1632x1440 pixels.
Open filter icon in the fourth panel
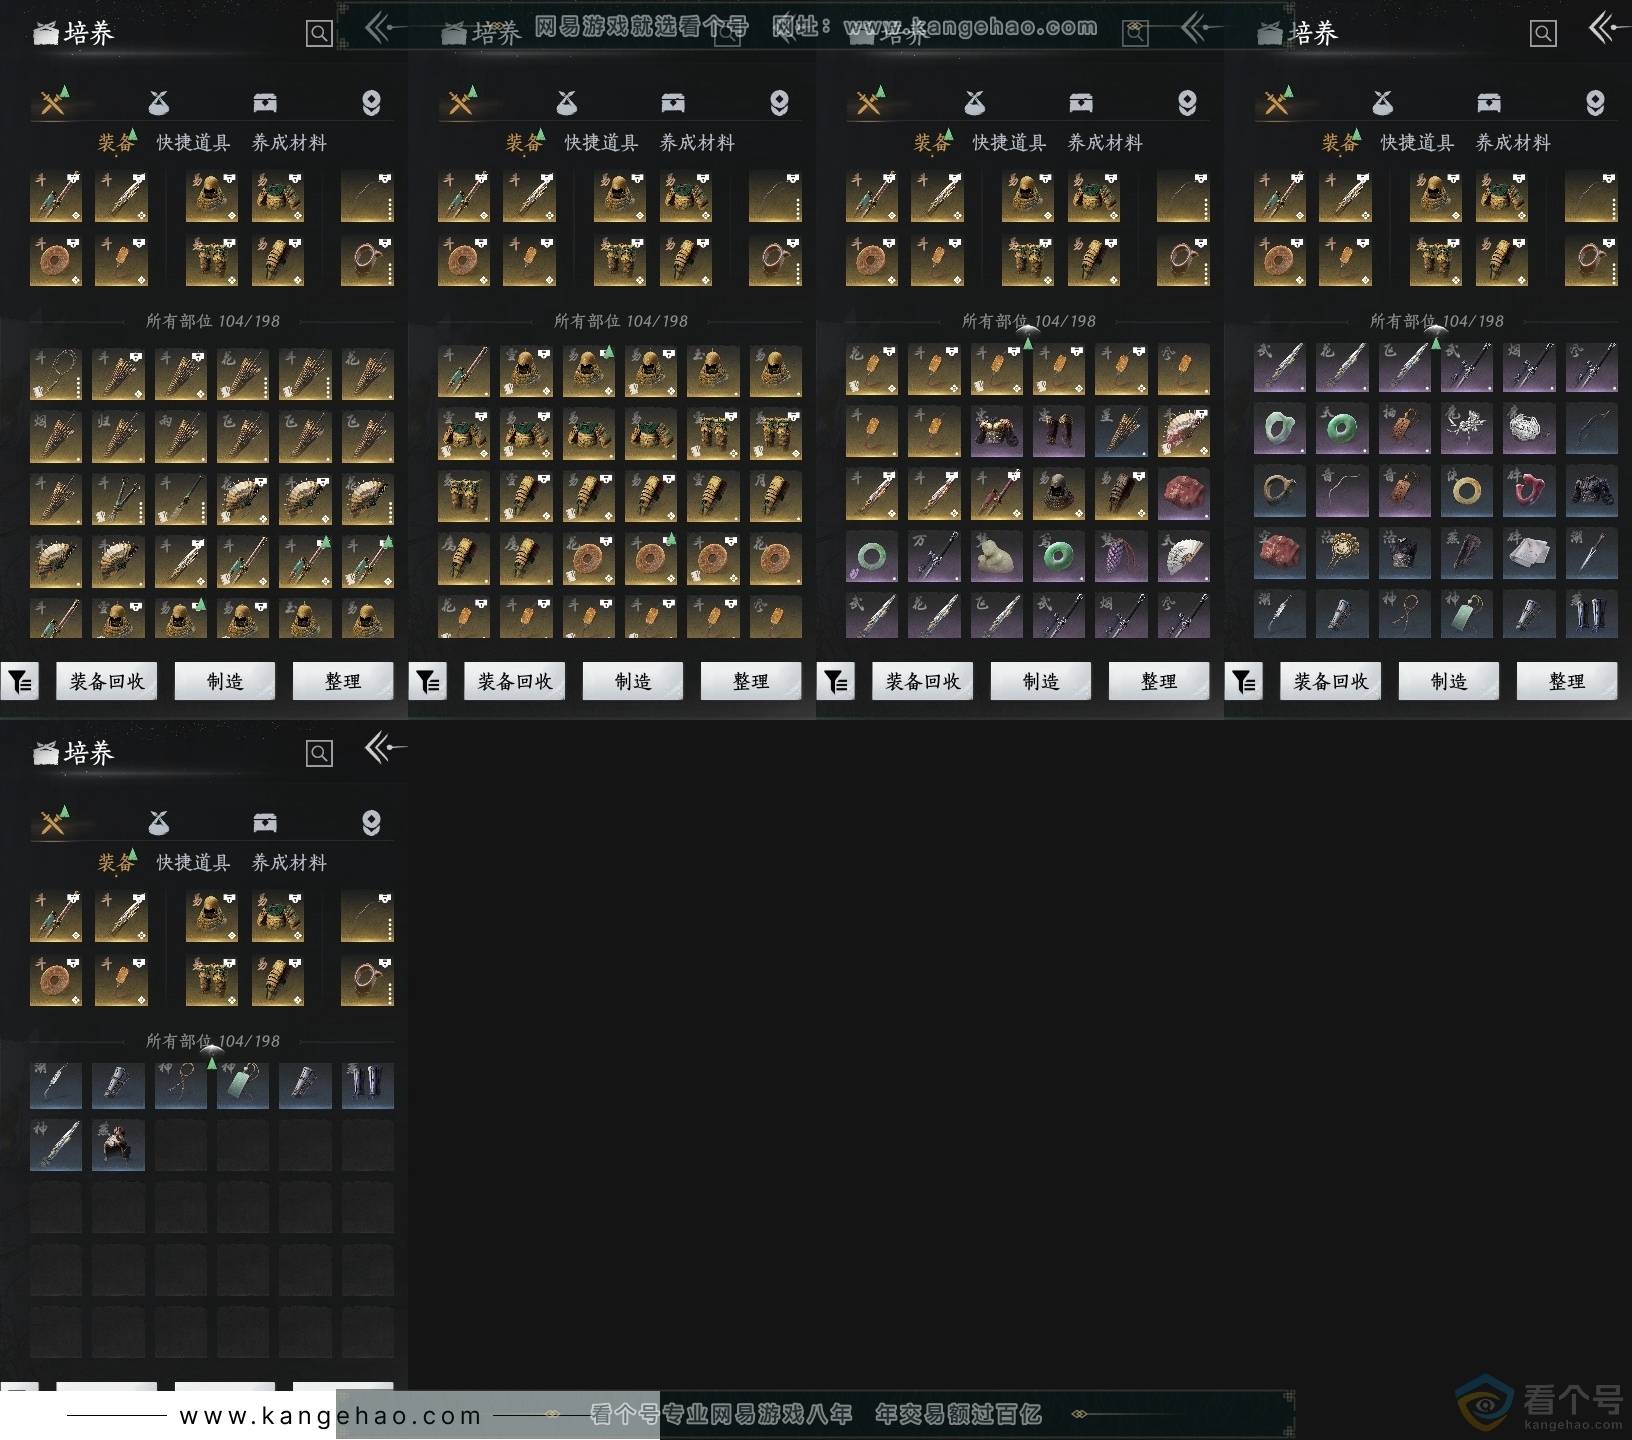(1243, 682)
